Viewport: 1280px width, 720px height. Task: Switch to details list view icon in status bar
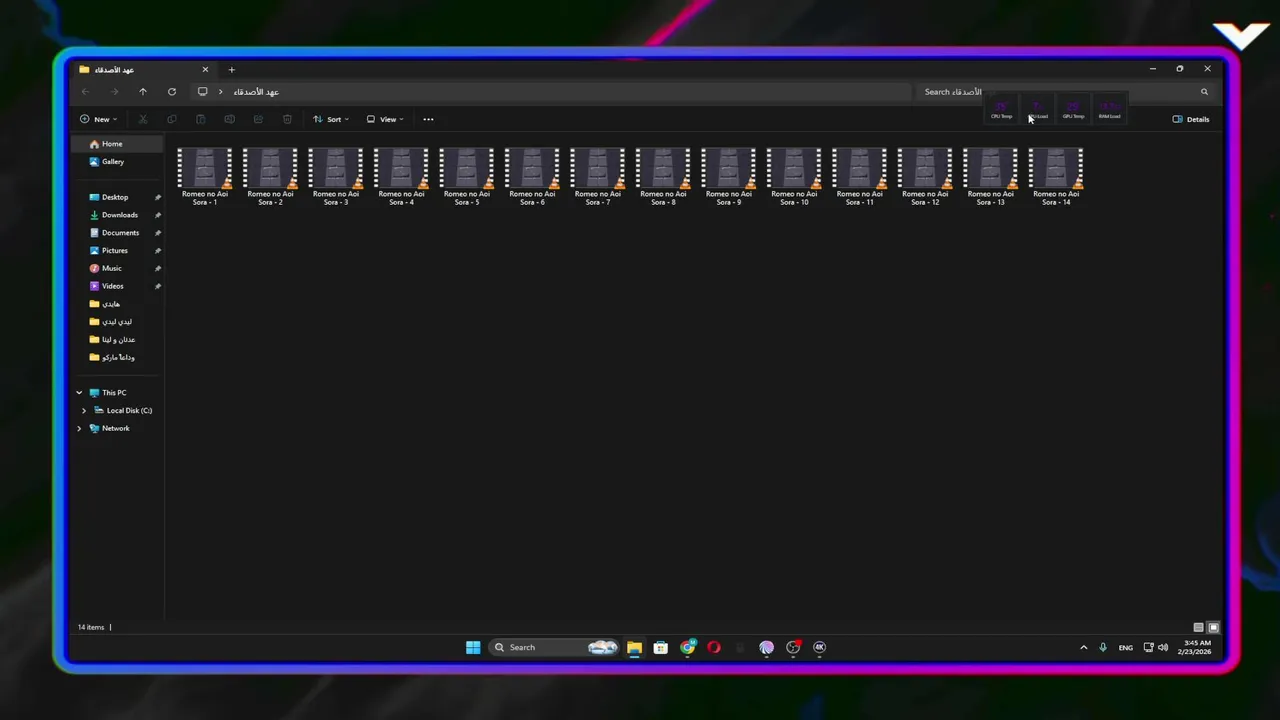pyautogui.click(x=1198, y=627)
